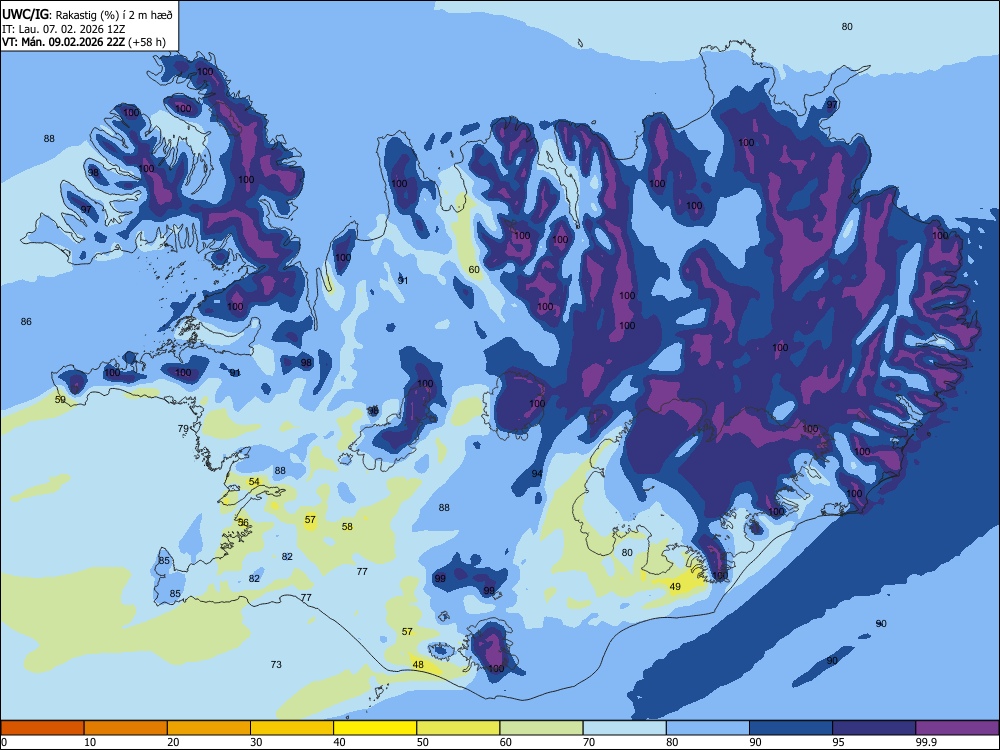Click the '58' humidity value on the map
1000x750 pixels.
[347, 527]
